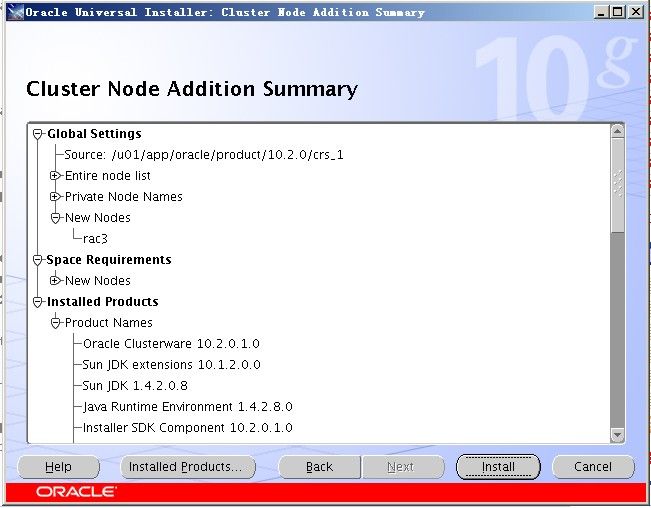This screenshot has width=651, height=508.
Task: Click the disabled Next button
Action: [403, 467]
